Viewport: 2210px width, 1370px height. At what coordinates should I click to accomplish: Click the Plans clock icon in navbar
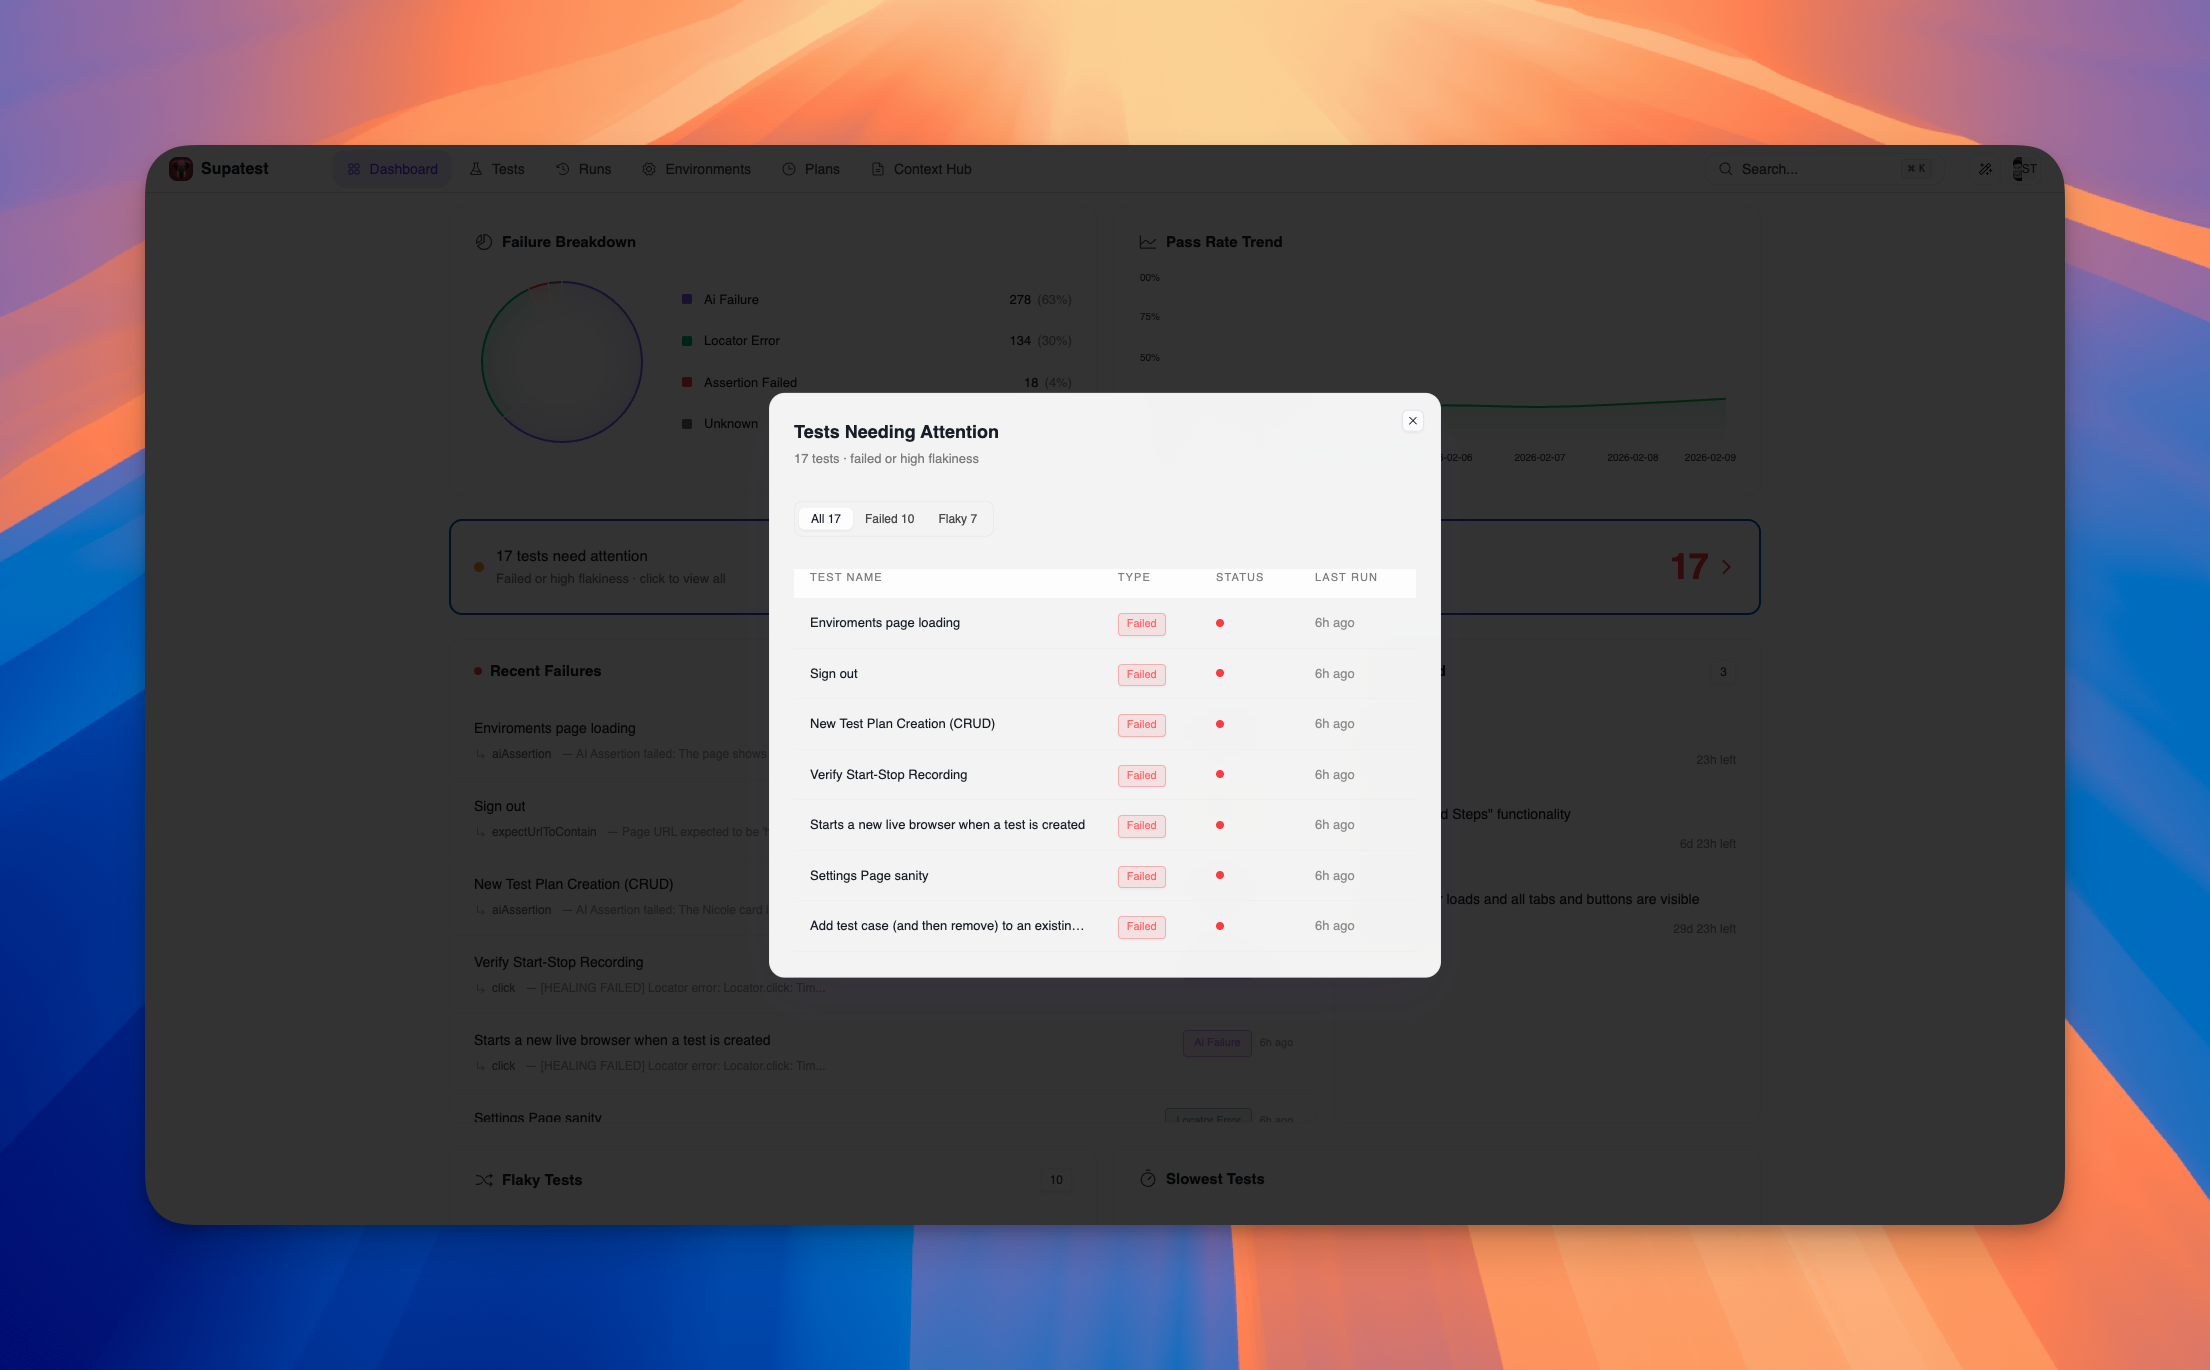coord(788,168)
